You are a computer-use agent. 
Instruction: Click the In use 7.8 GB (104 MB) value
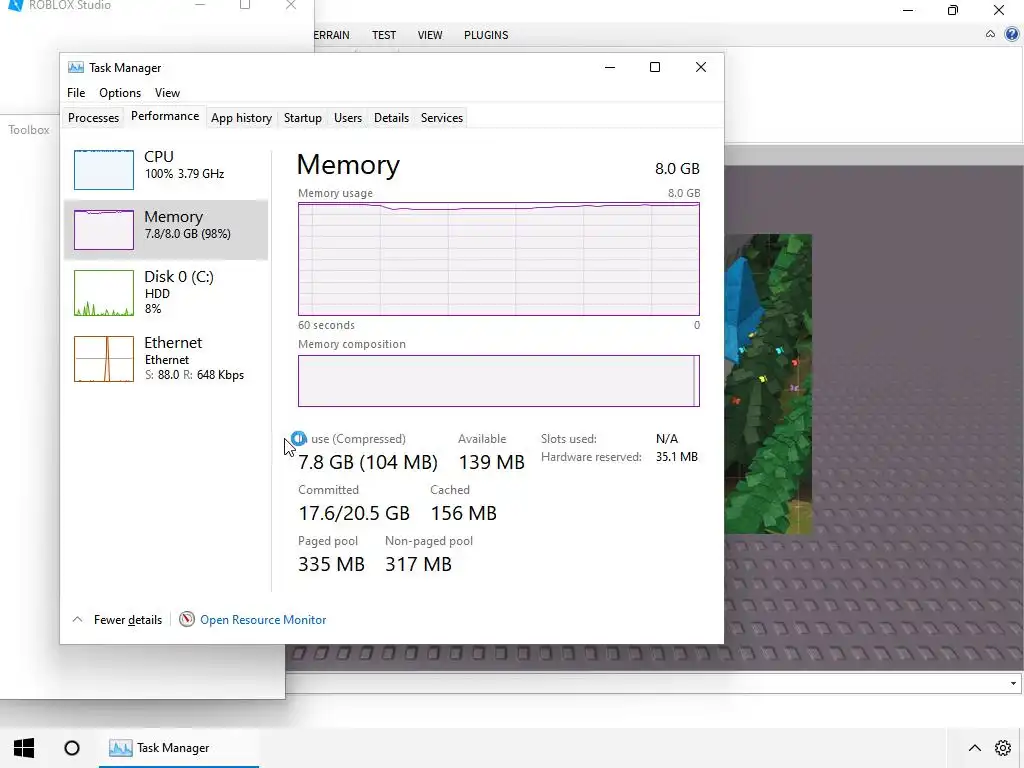point(368,462)
